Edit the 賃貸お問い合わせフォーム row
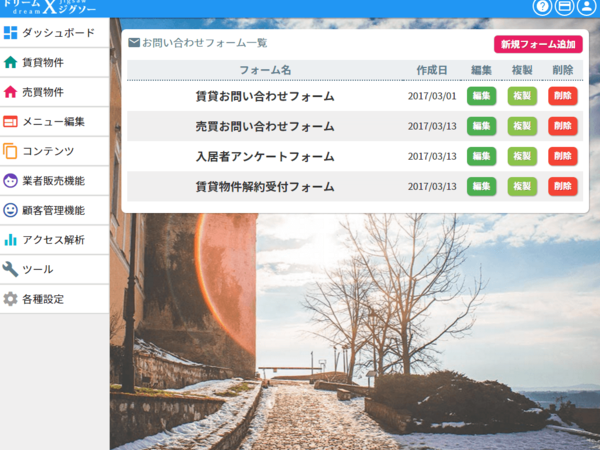This screenshot has height=450, width=600. pos(481,96)
